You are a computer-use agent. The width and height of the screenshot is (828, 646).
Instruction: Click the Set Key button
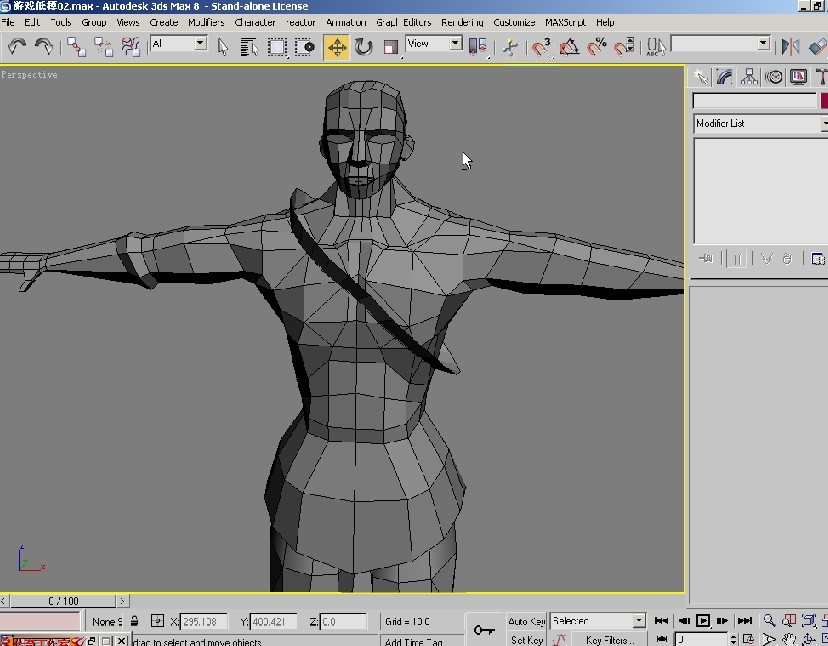tap(529, 639)
